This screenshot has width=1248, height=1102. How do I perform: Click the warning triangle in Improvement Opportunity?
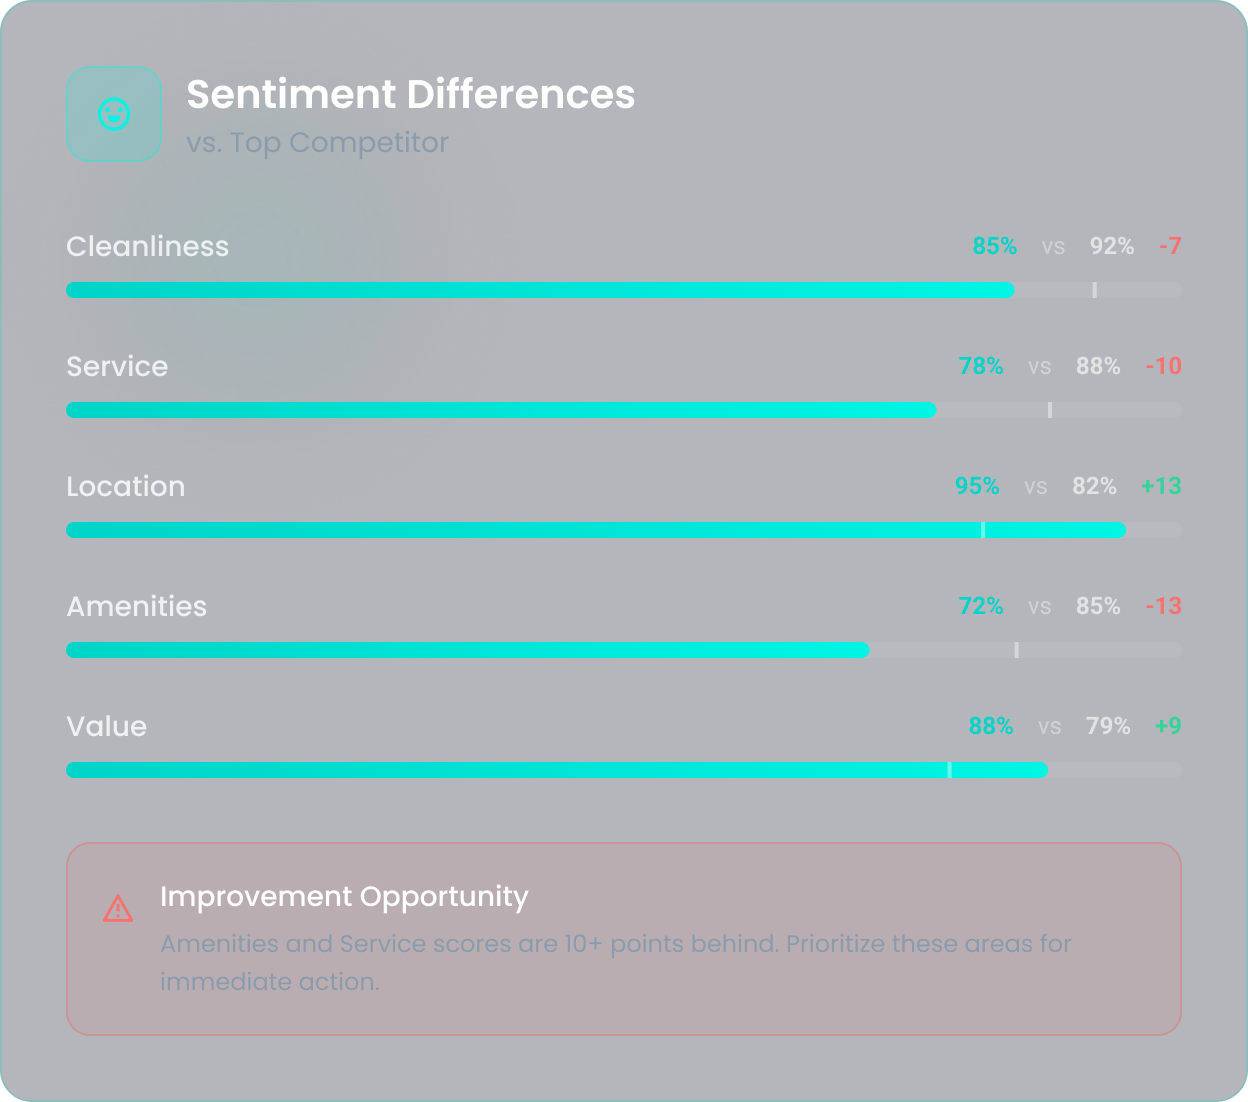coord(117,909)
